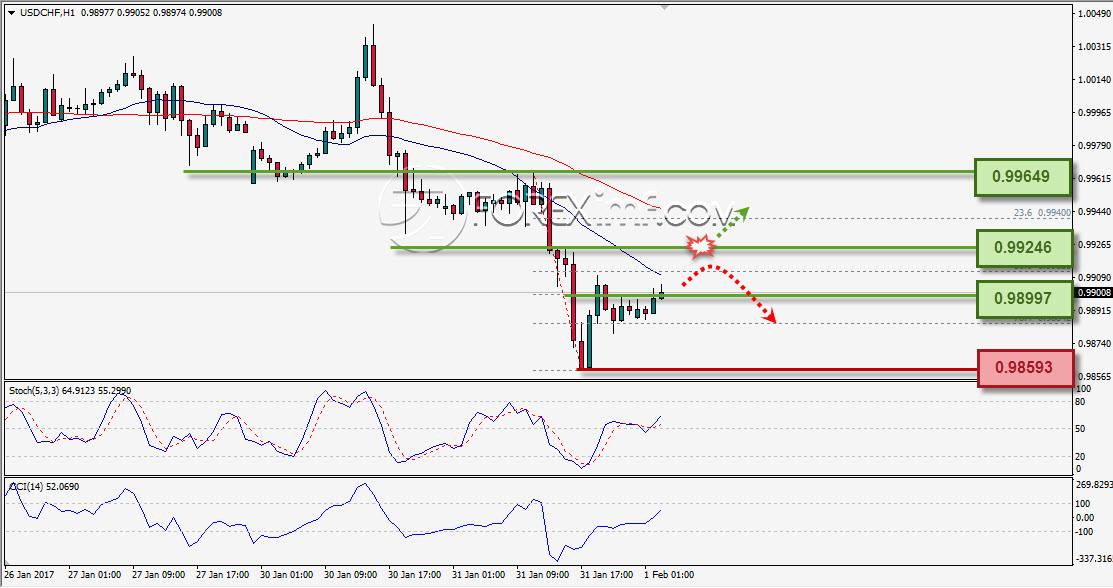Click the Fibonacci label 23.6 0.99400
This screenshot has width=1113, height=588.
point(1041,212)
